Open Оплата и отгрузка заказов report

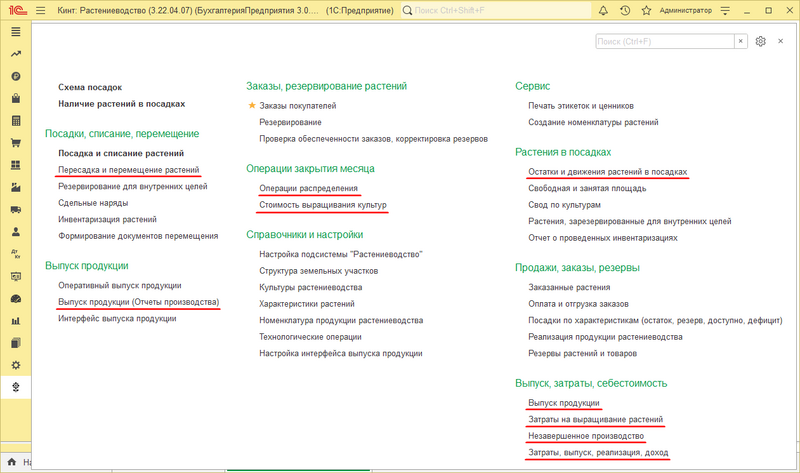578,304
